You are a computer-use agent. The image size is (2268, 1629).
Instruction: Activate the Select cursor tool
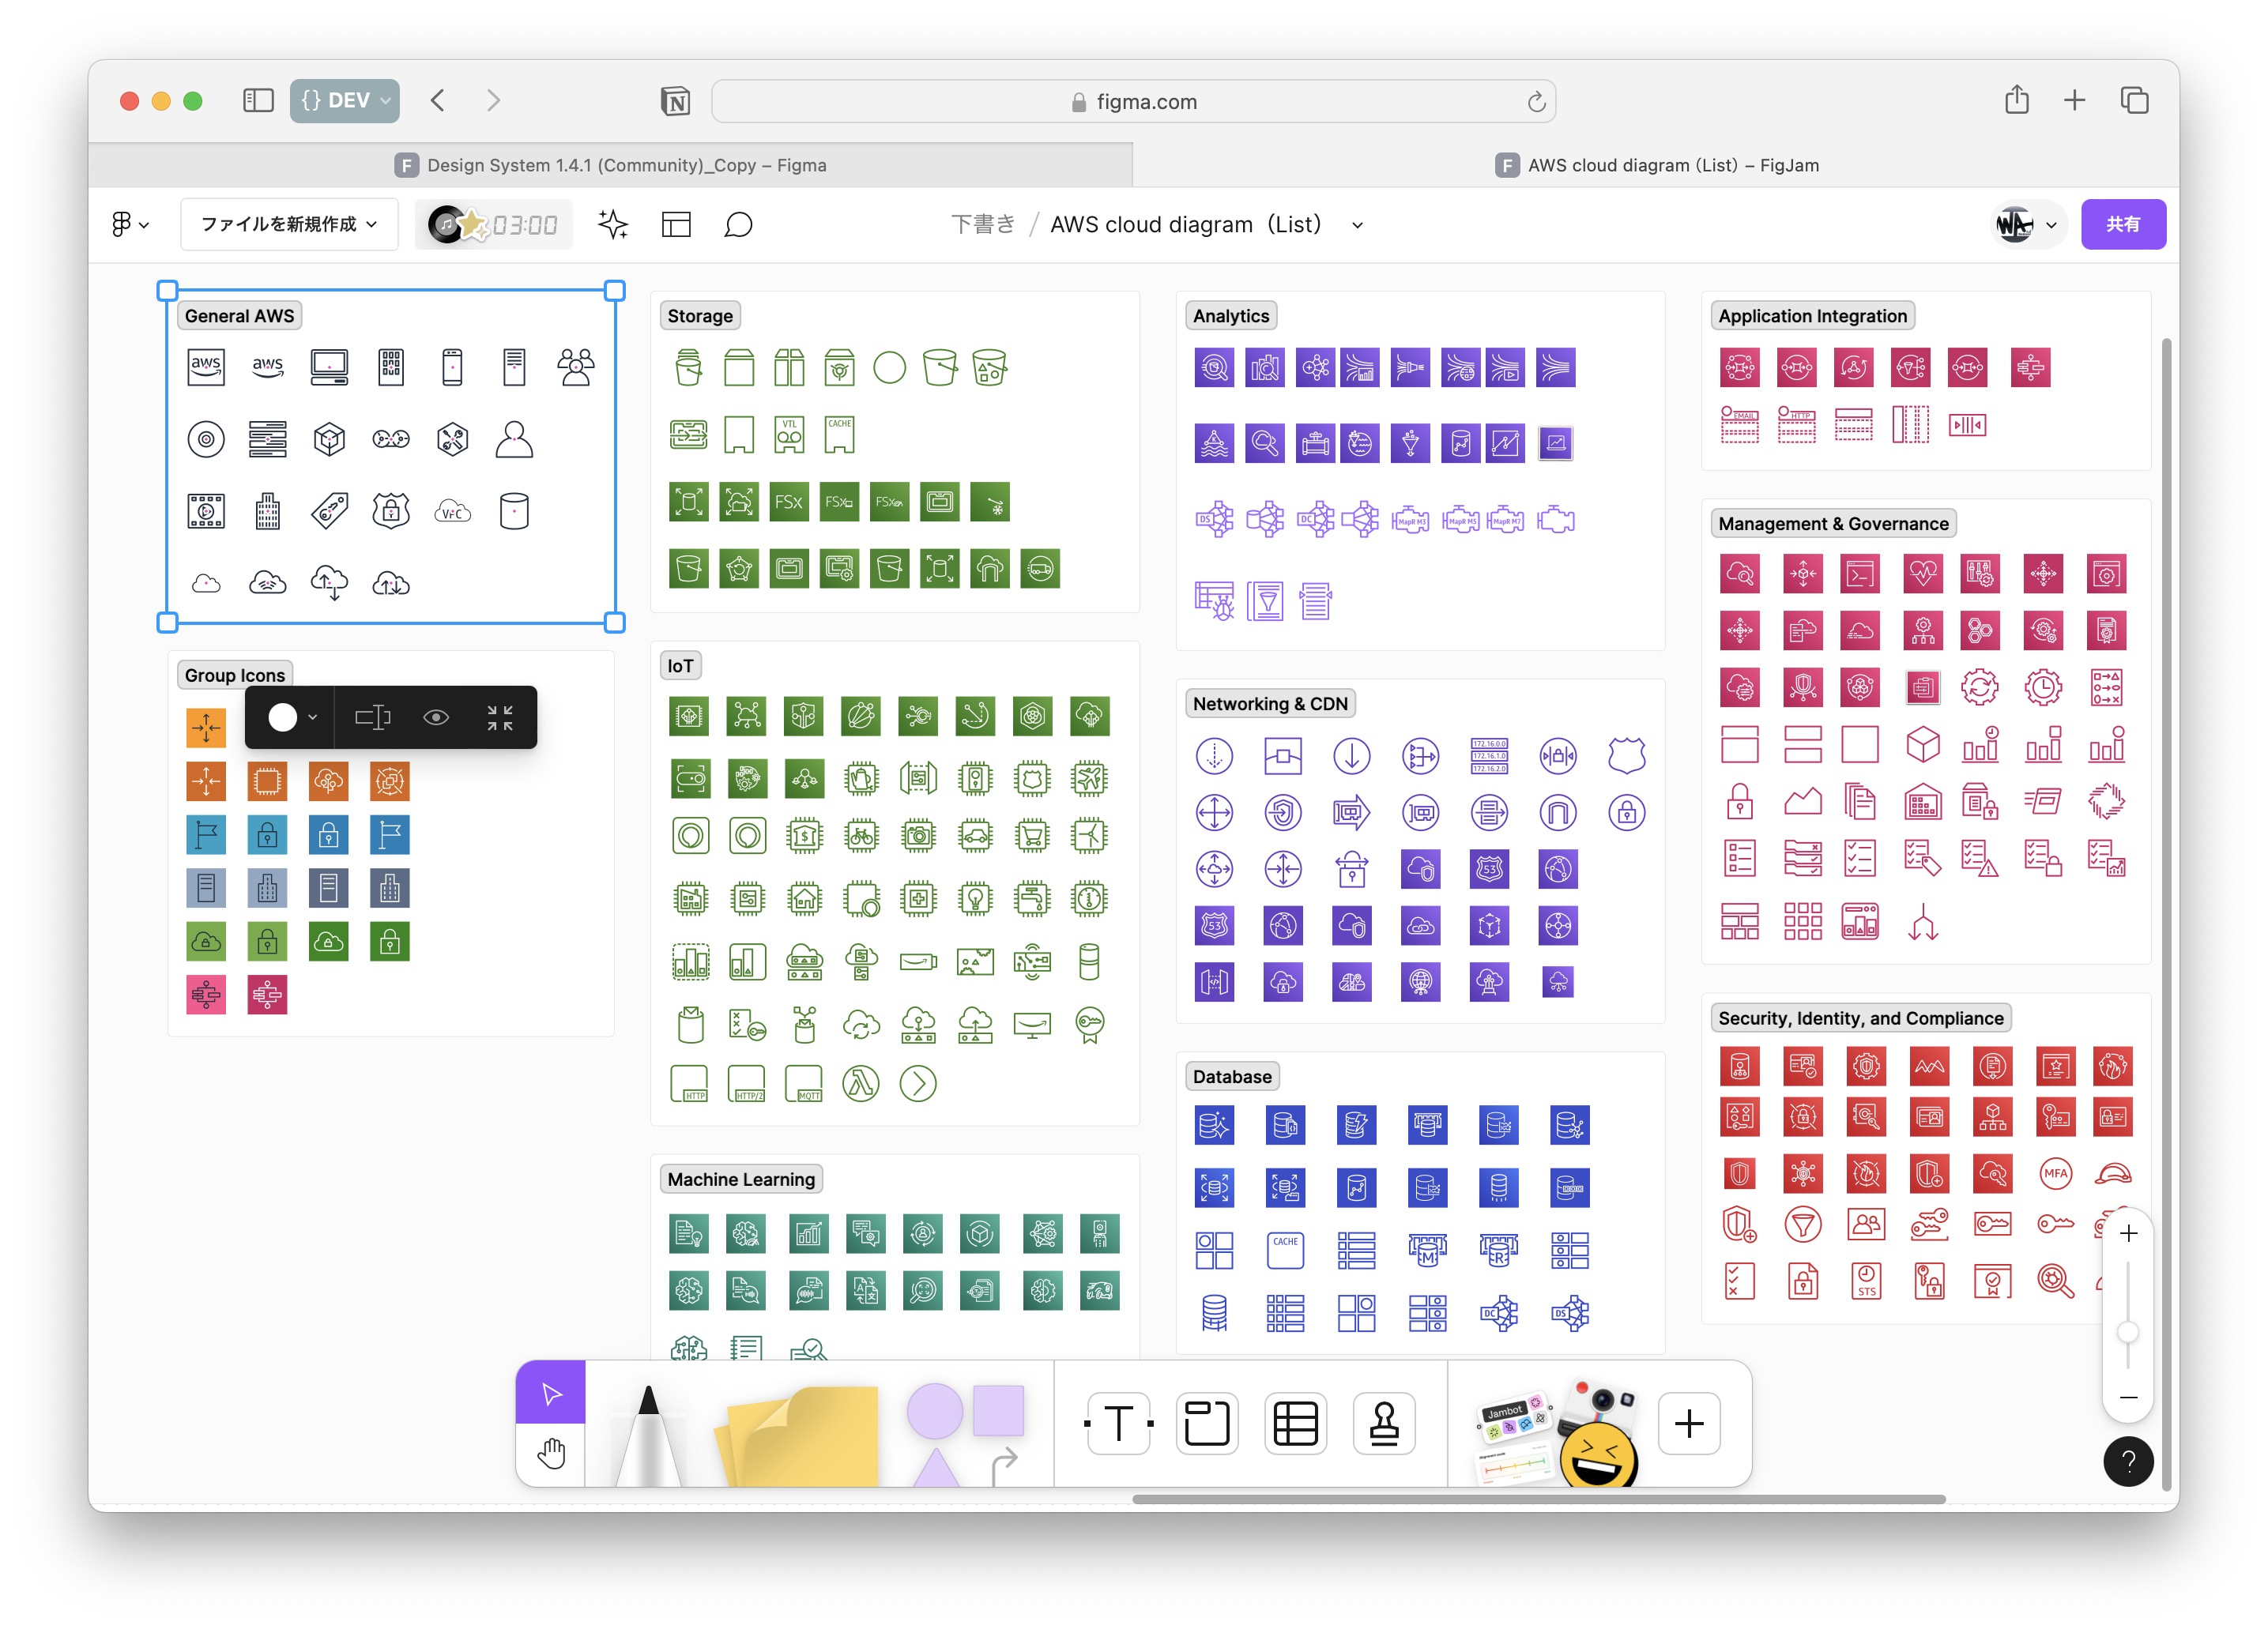(551, 1393)
